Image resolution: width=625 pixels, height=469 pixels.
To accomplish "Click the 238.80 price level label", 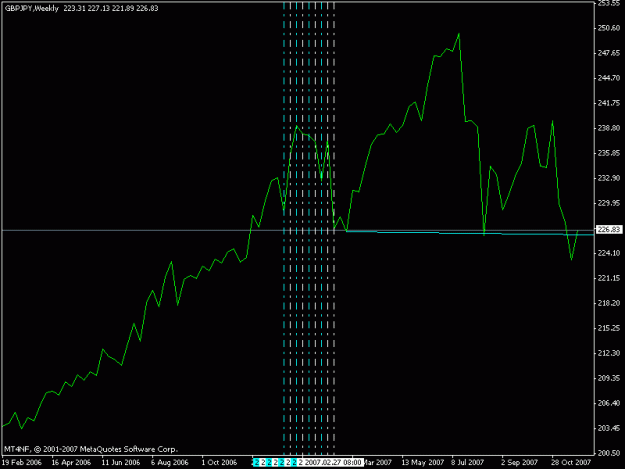I will click(609, 128).
